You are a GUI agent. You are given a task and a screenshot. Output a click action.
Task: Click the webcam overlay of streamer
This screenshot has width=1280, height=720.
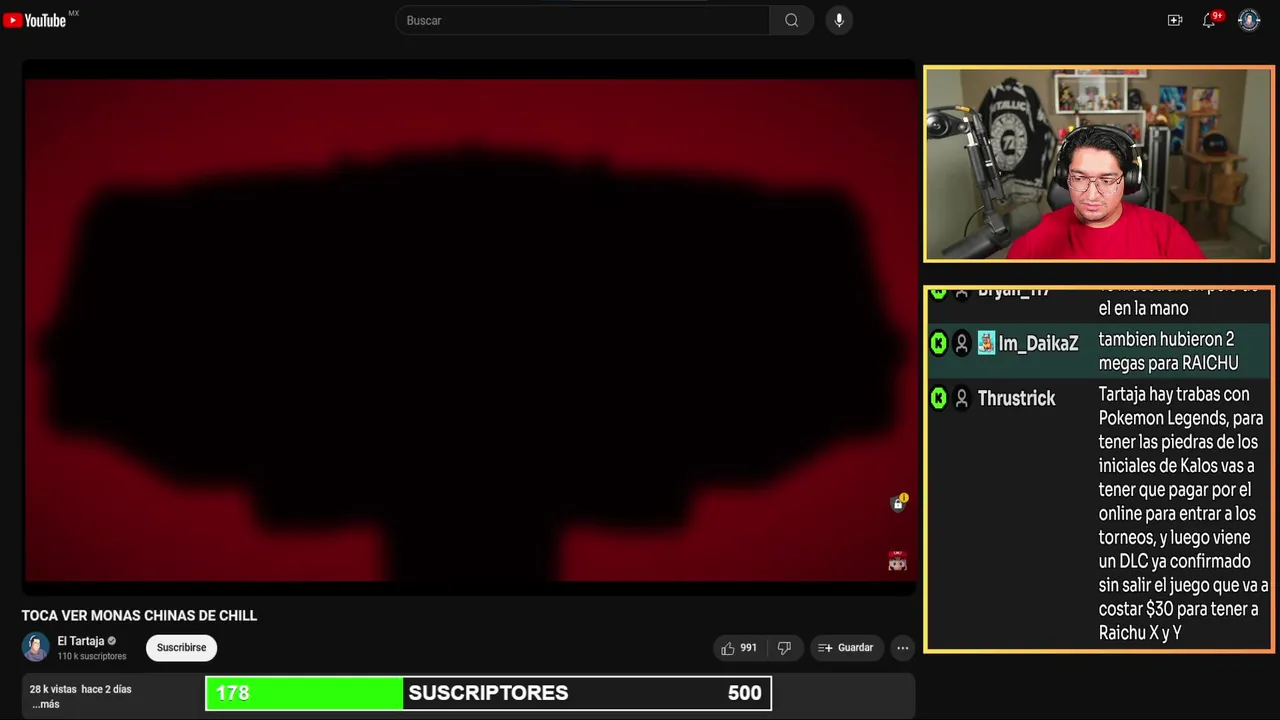[x=1099, y=164]
